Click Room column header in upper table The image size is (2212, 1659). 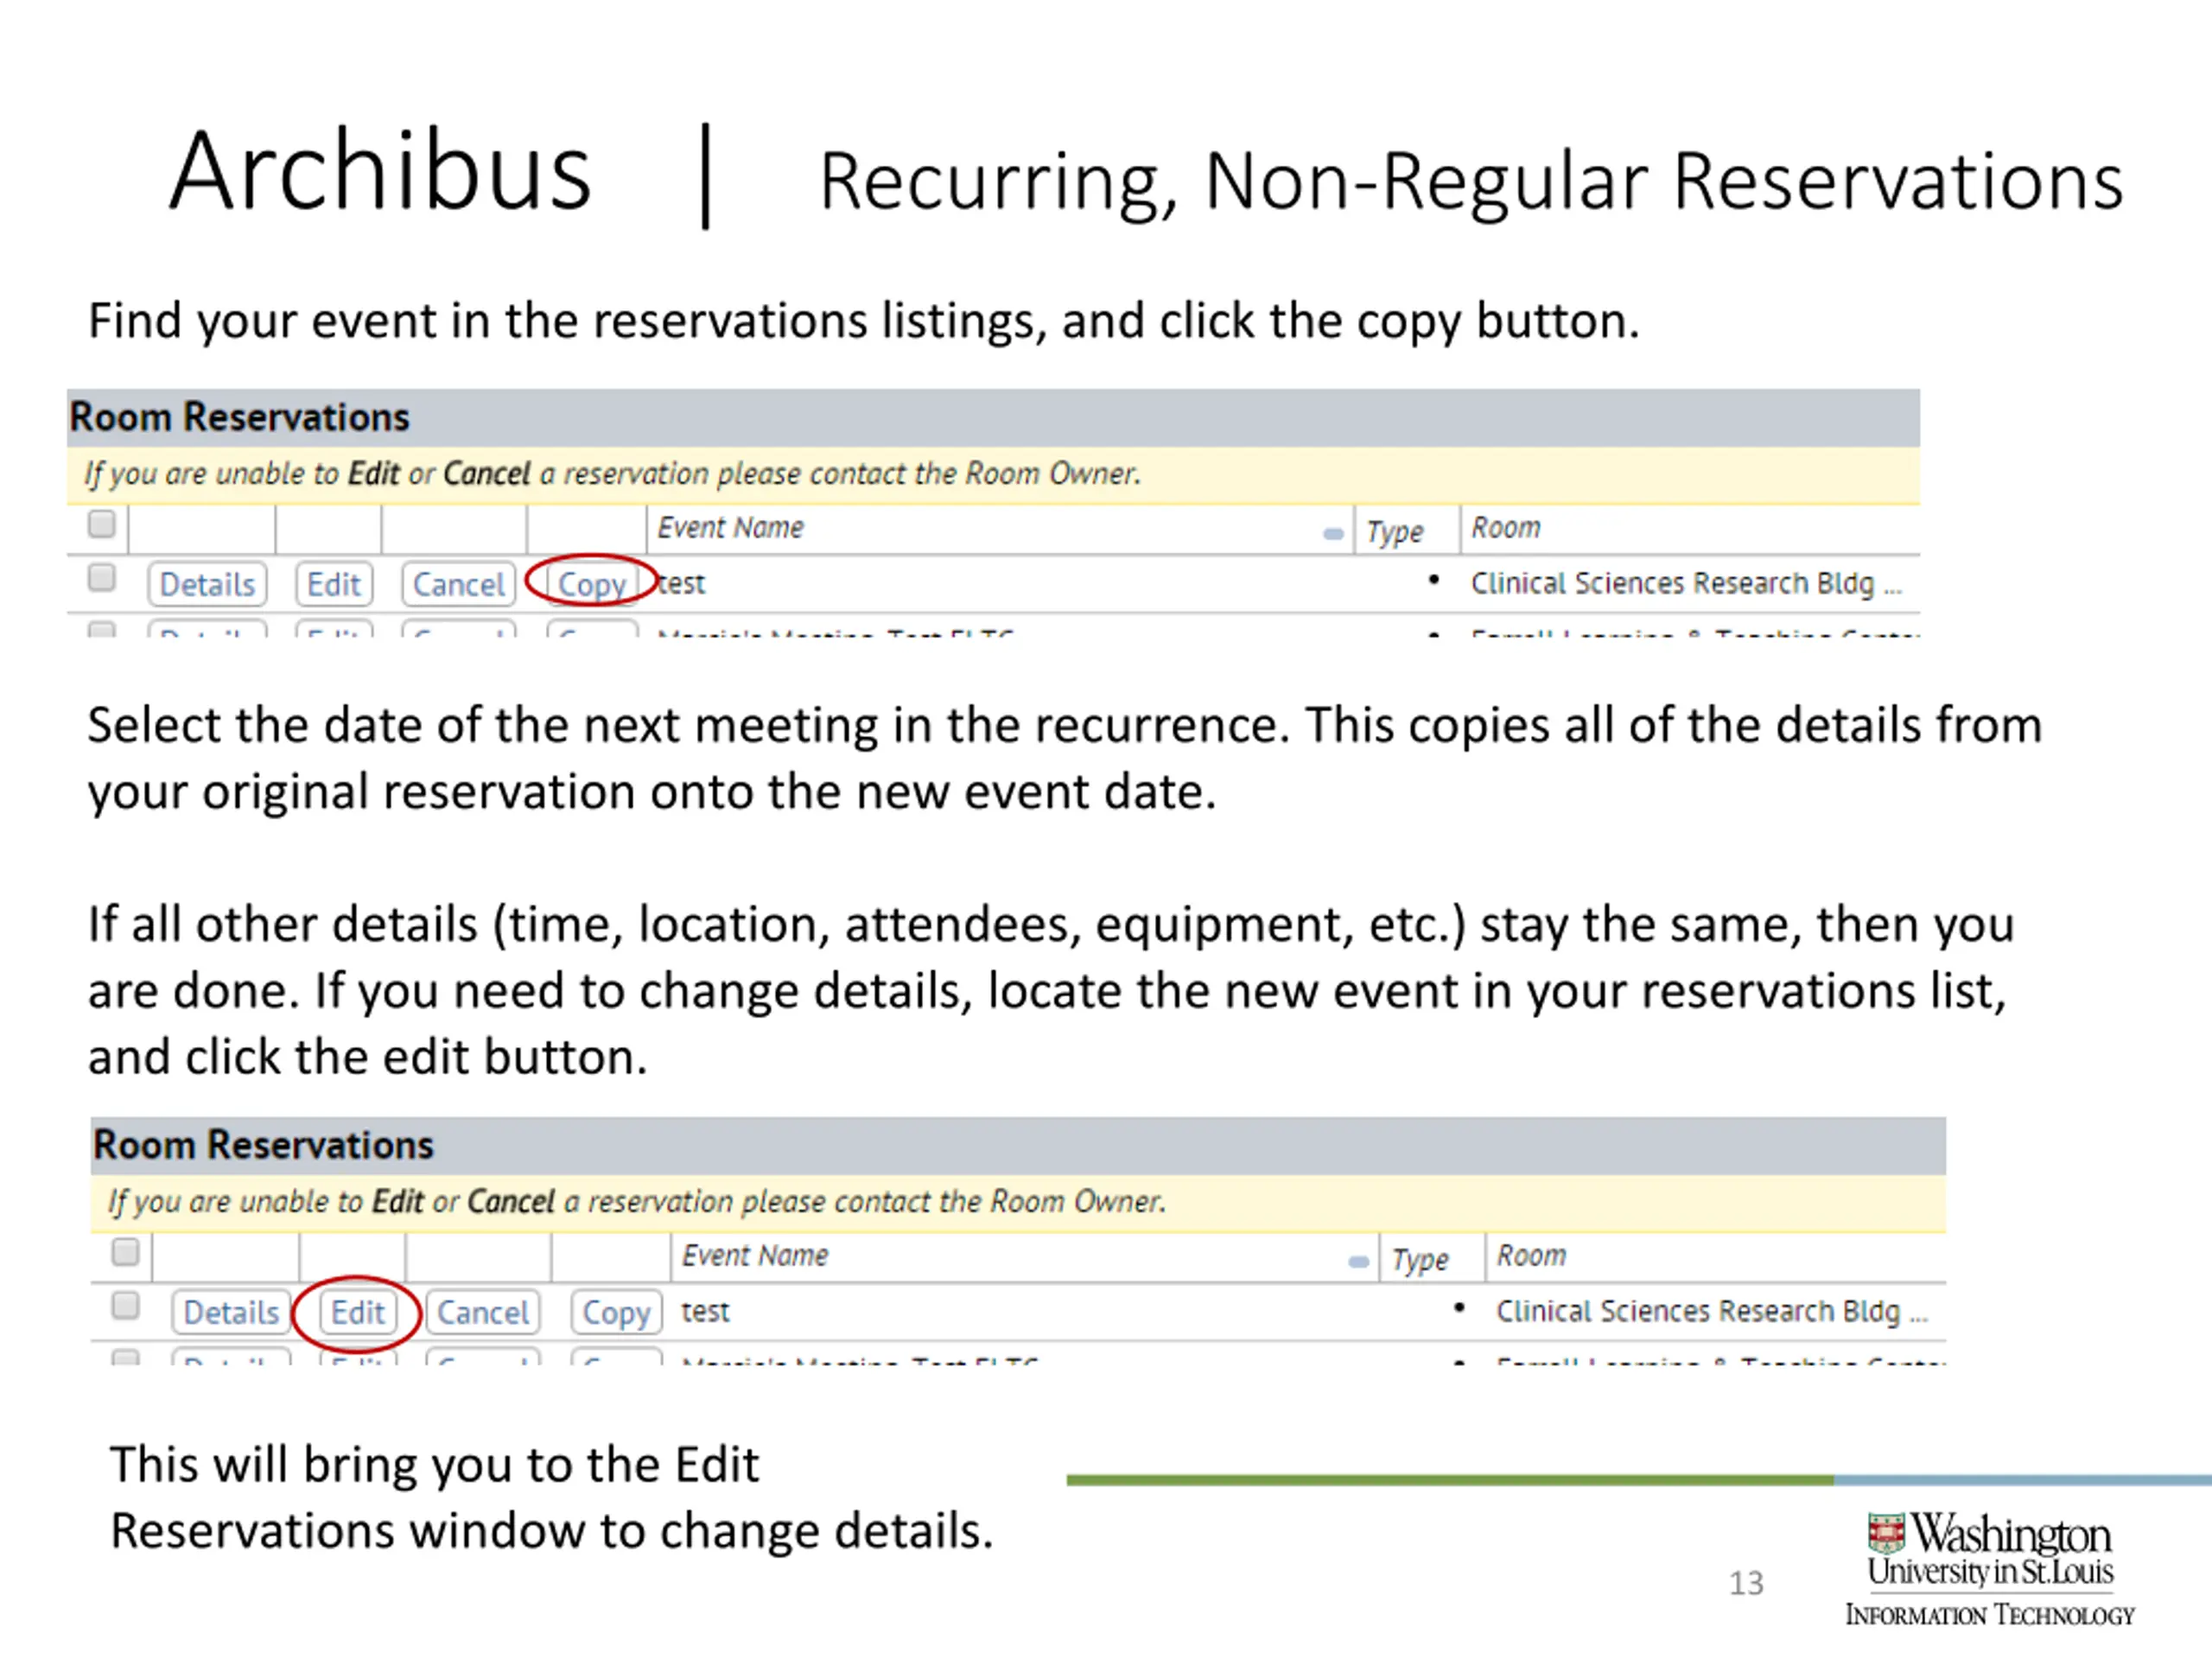click(1506, 527)
